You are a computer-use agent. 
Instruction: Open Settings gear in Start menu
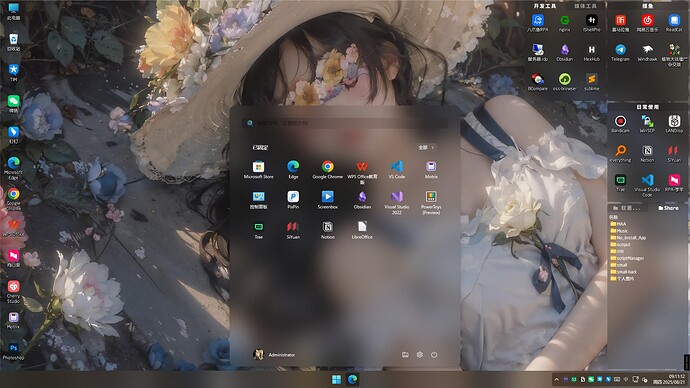(x=419, y=355)
